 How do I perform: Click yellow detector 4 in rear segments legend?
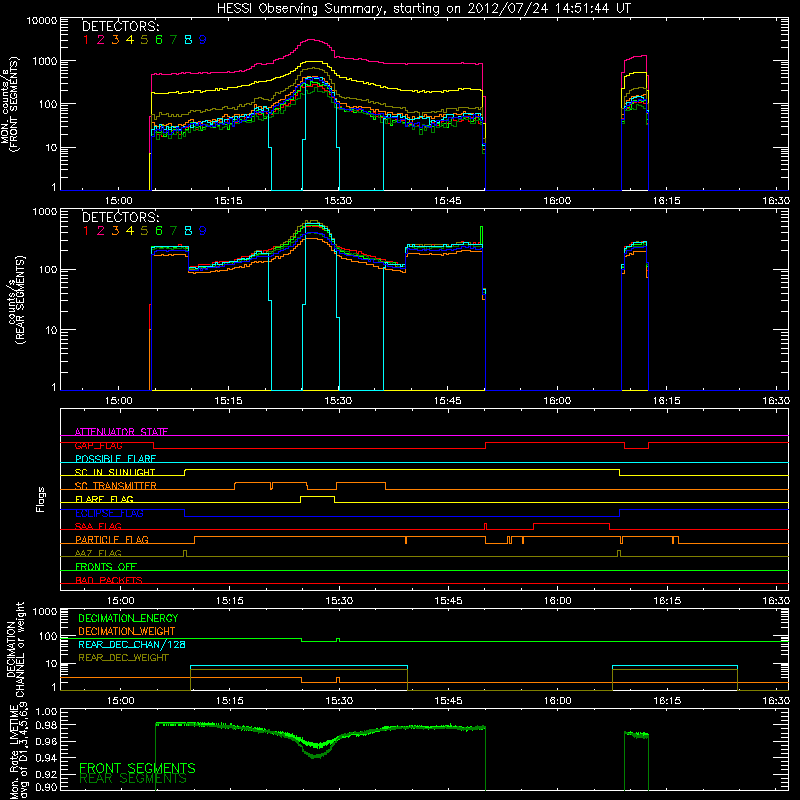point(130,231)
